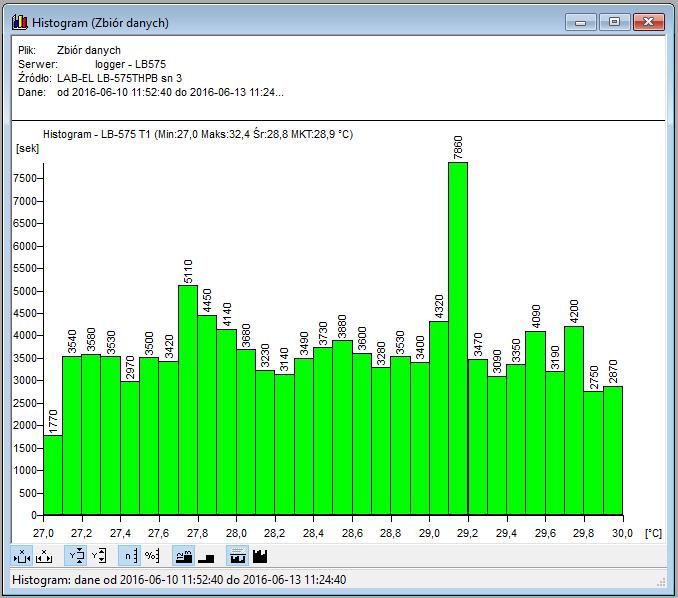Switch scale to percent '%' mode

point(152,556)
